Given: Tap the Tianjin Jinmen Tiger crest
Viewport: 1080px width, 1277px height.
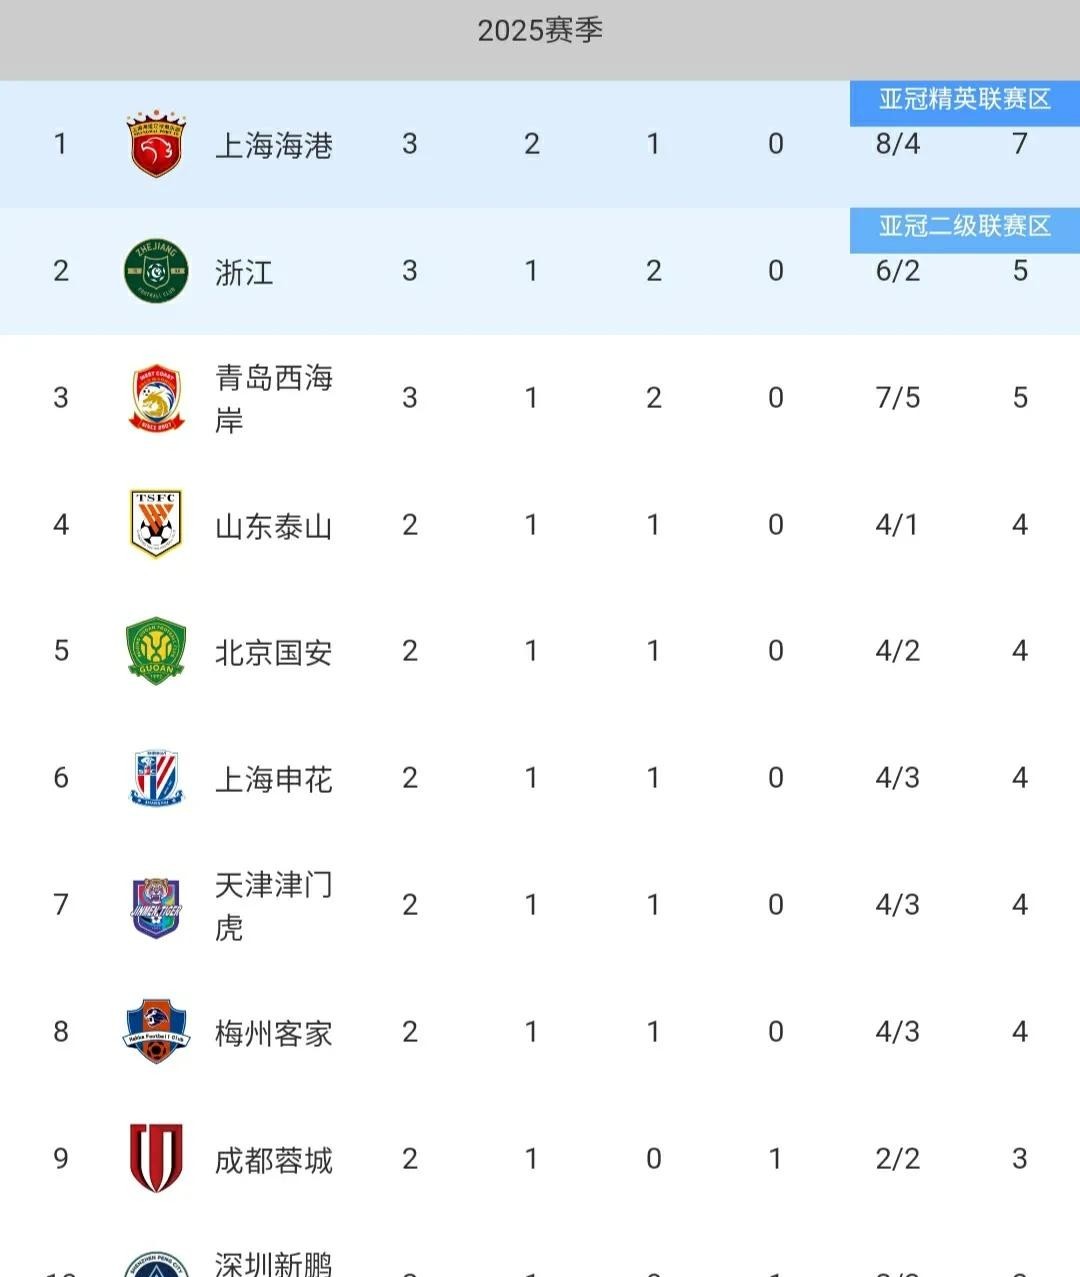Looking at the screenshot, I should tap(156, 905).
